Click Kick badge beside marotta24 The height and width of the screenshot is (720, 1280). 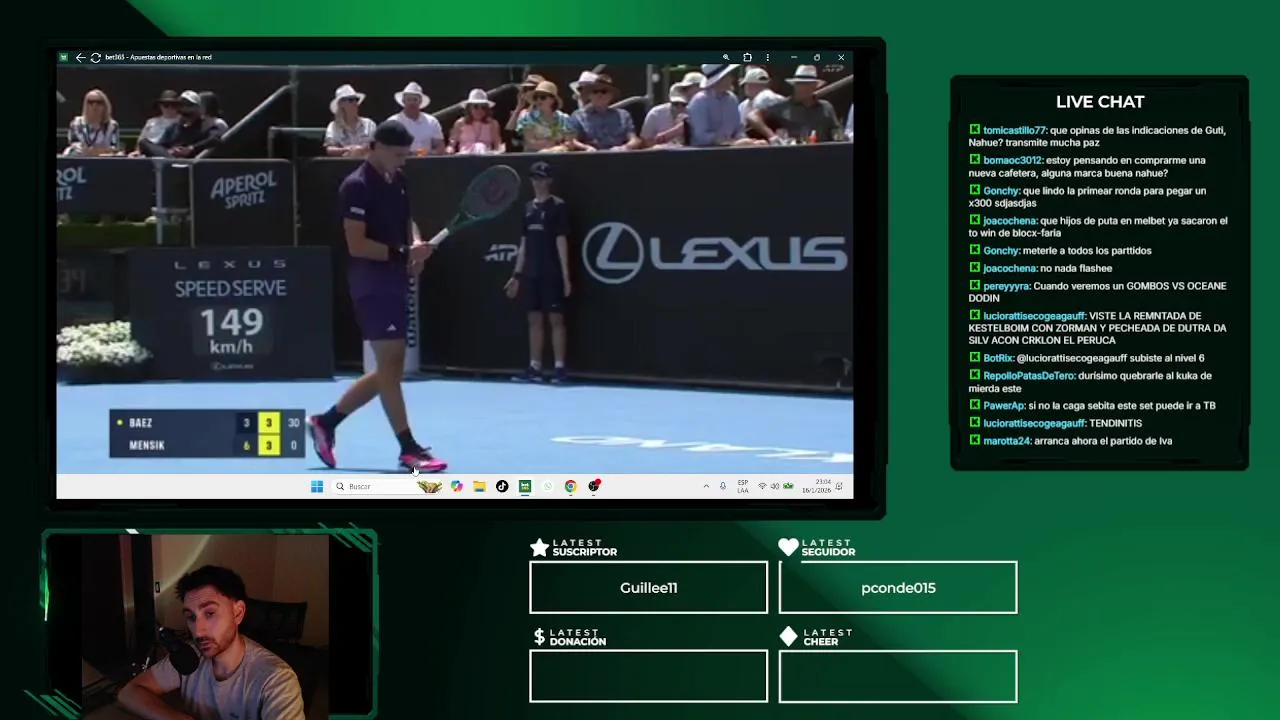point(974,441)
